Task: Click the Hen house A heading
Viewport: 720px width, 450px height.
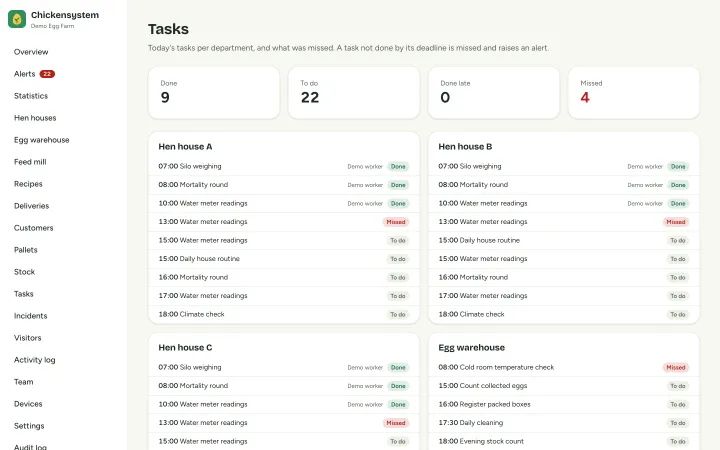Action: (185, 147)
